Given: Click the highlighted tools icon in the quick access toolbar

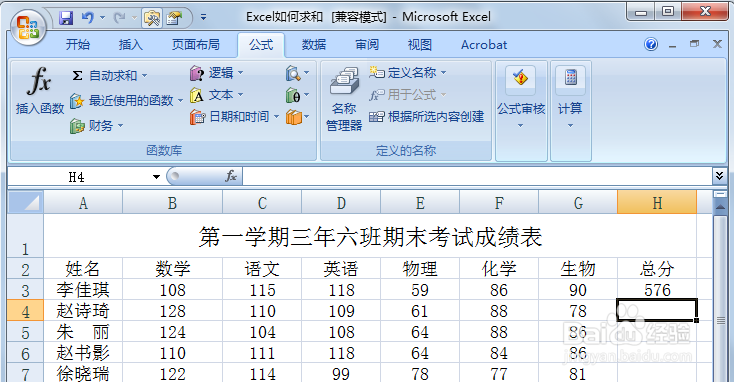Looking at the screenshot, I should point(152,18).
